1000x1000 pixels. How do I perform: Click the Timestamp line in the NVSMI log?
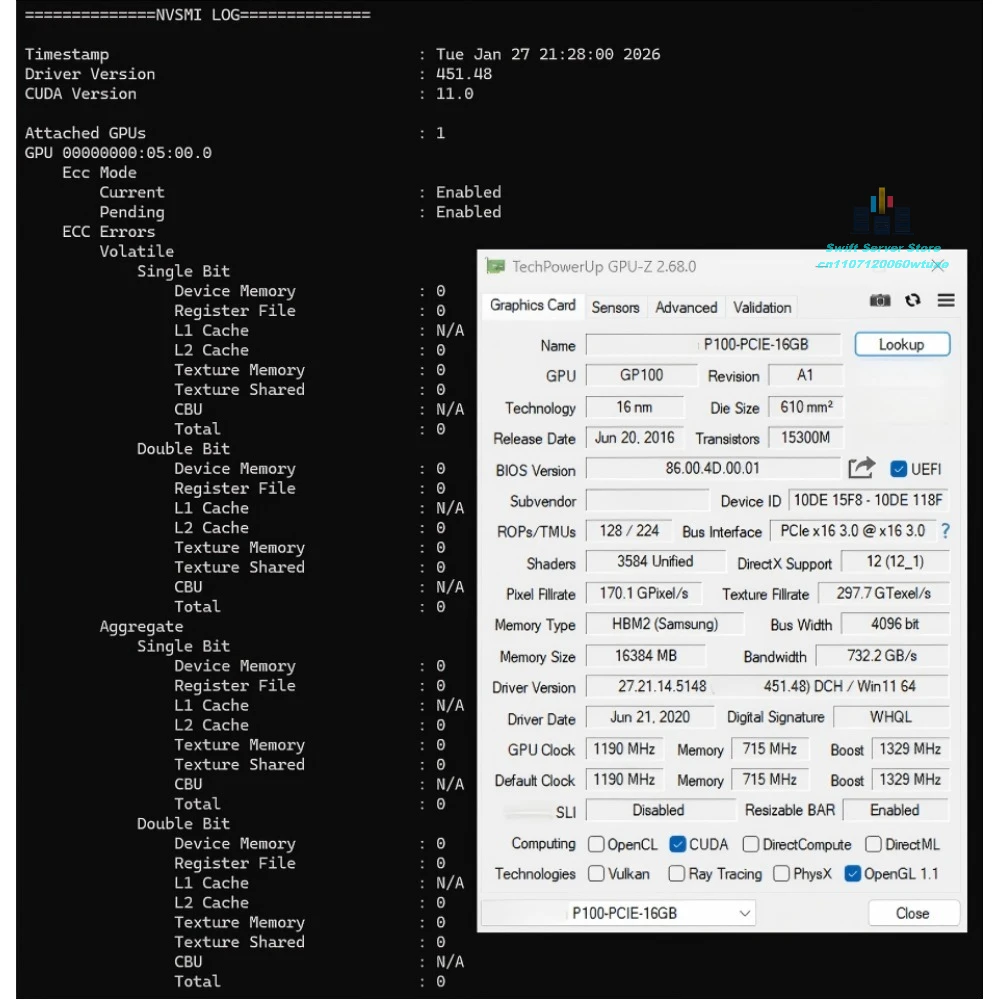342,54
